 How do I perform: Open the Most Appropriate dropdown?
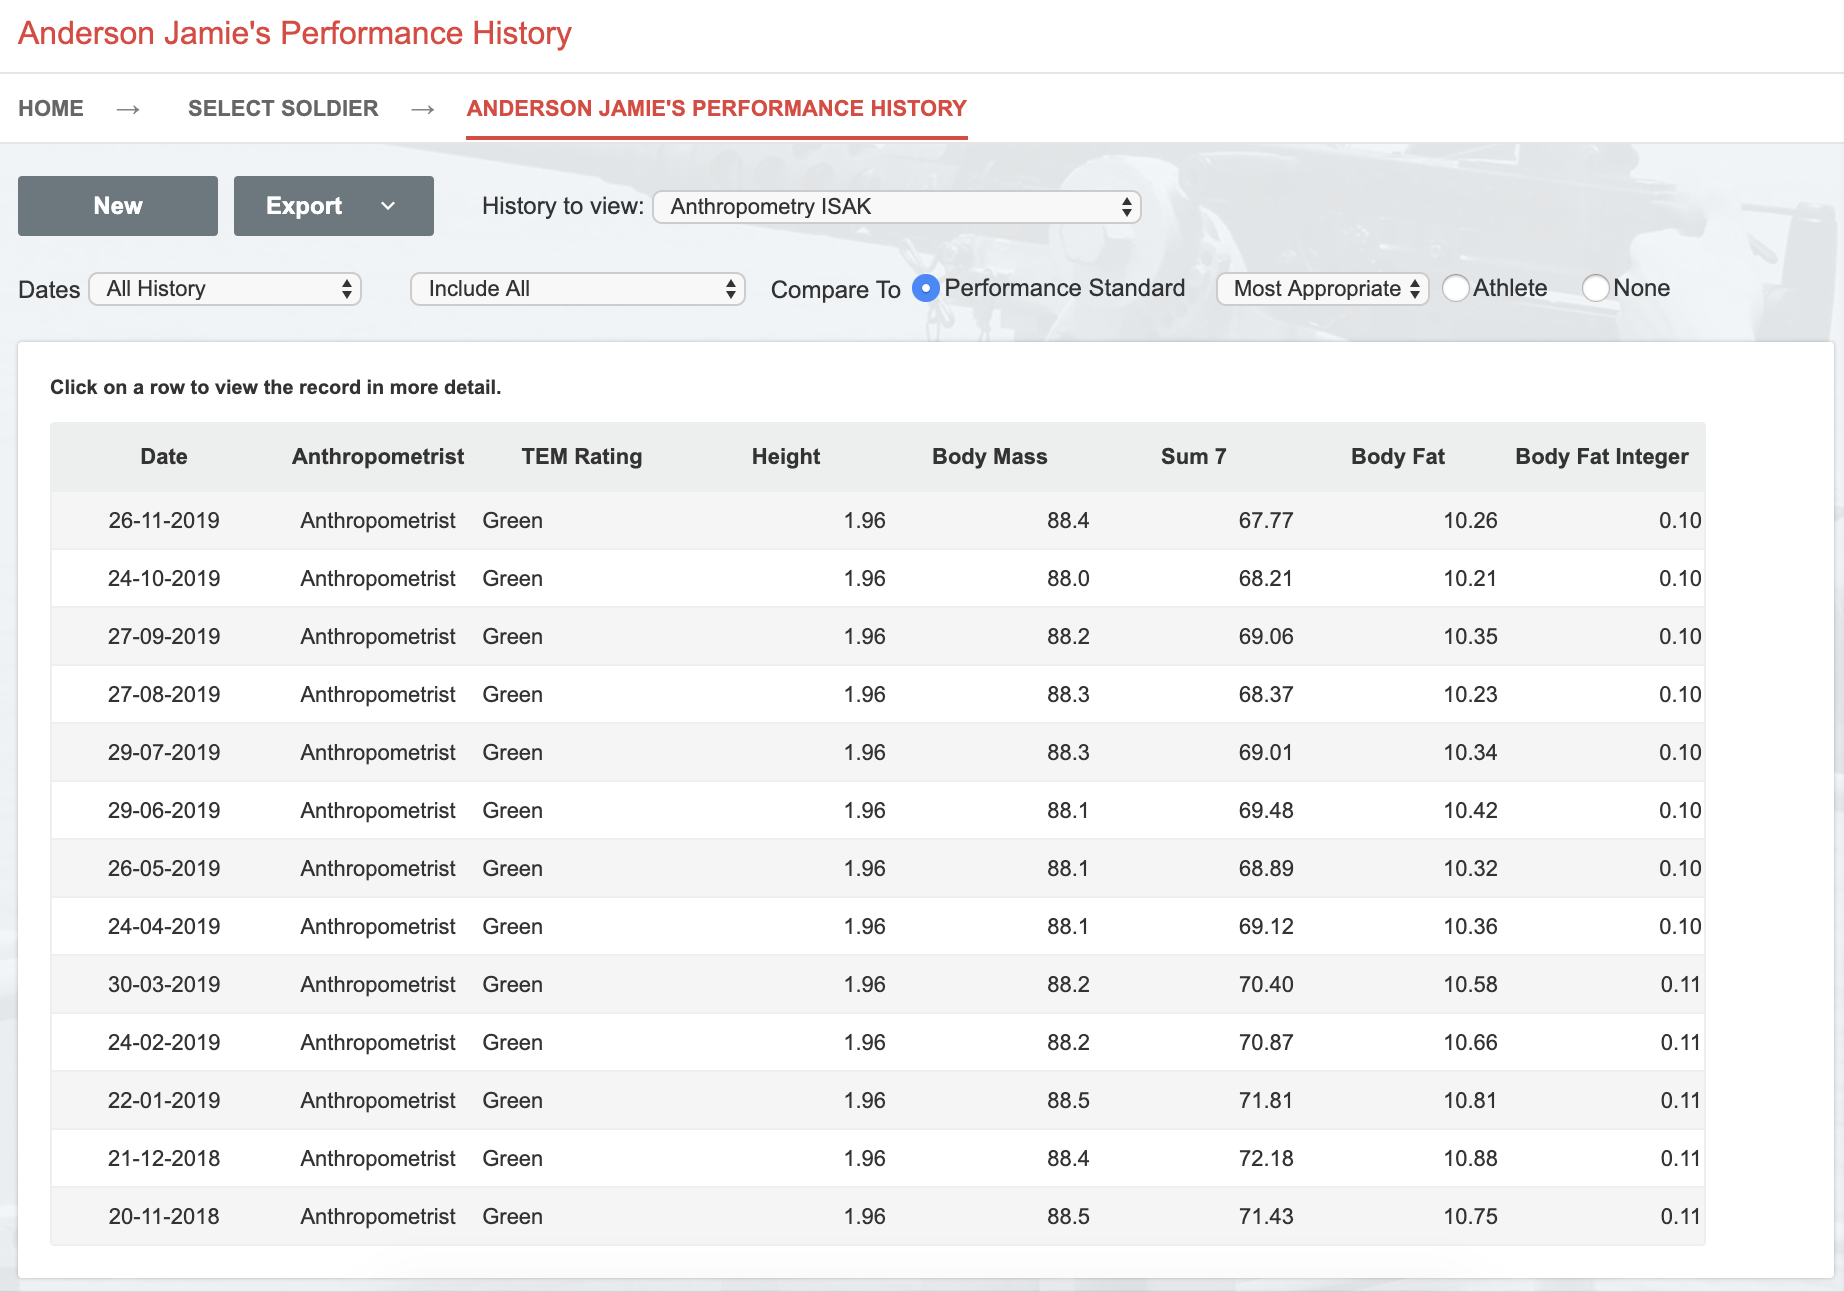[1322, 289]
